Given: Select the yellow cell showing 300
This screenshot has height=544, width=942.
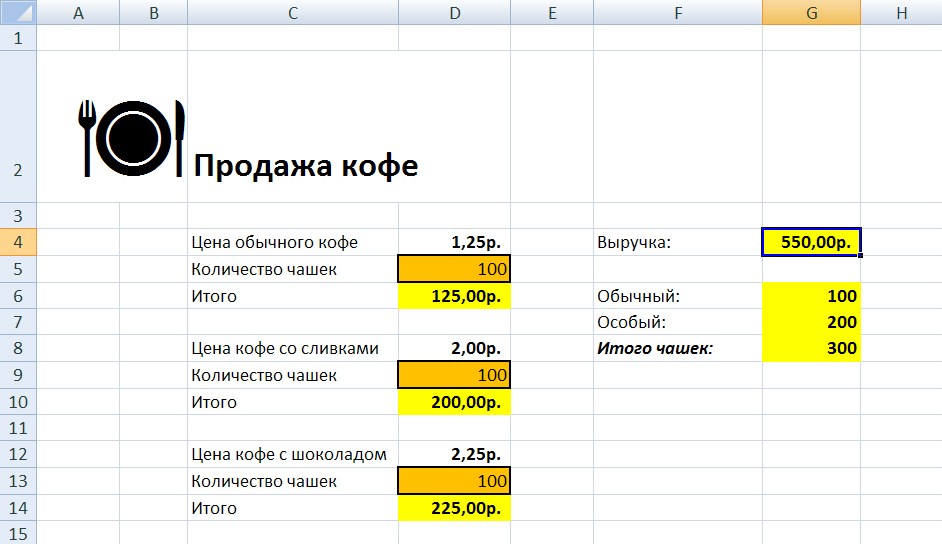Looking at the screenshot, I should pos(812,348).
